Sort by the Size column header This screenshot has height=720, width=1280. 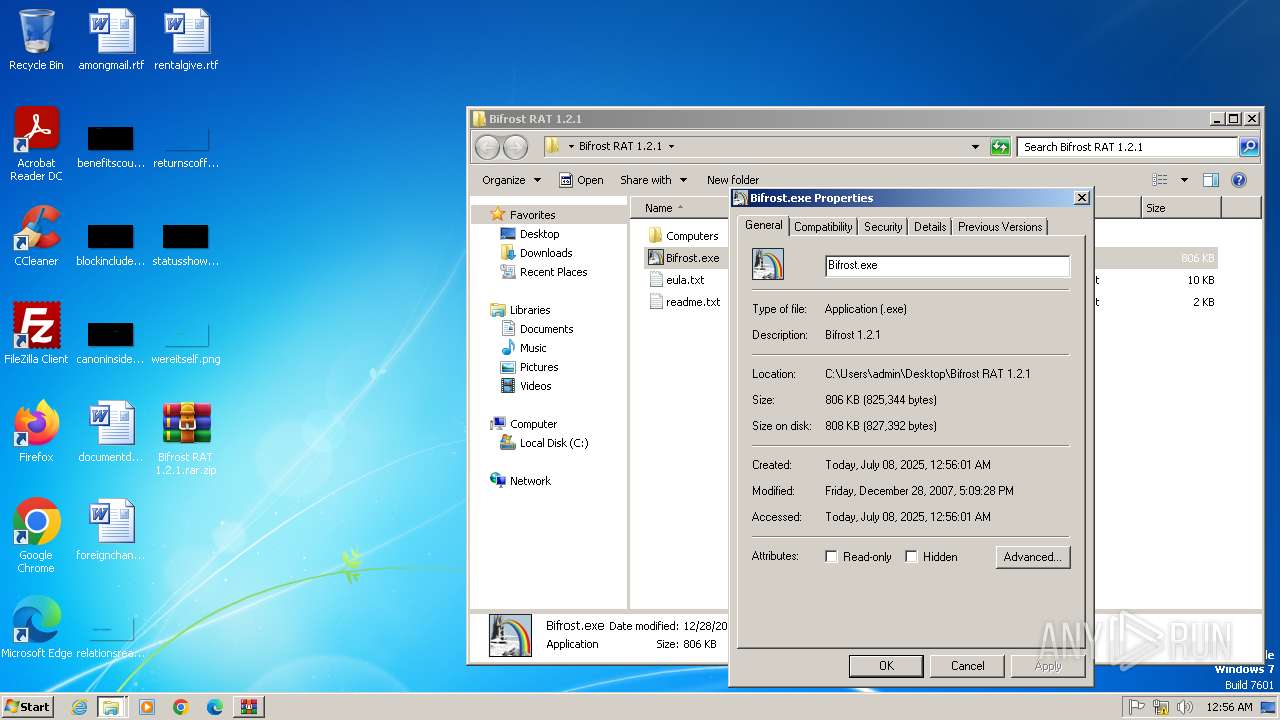click(x=1181, y=208)
